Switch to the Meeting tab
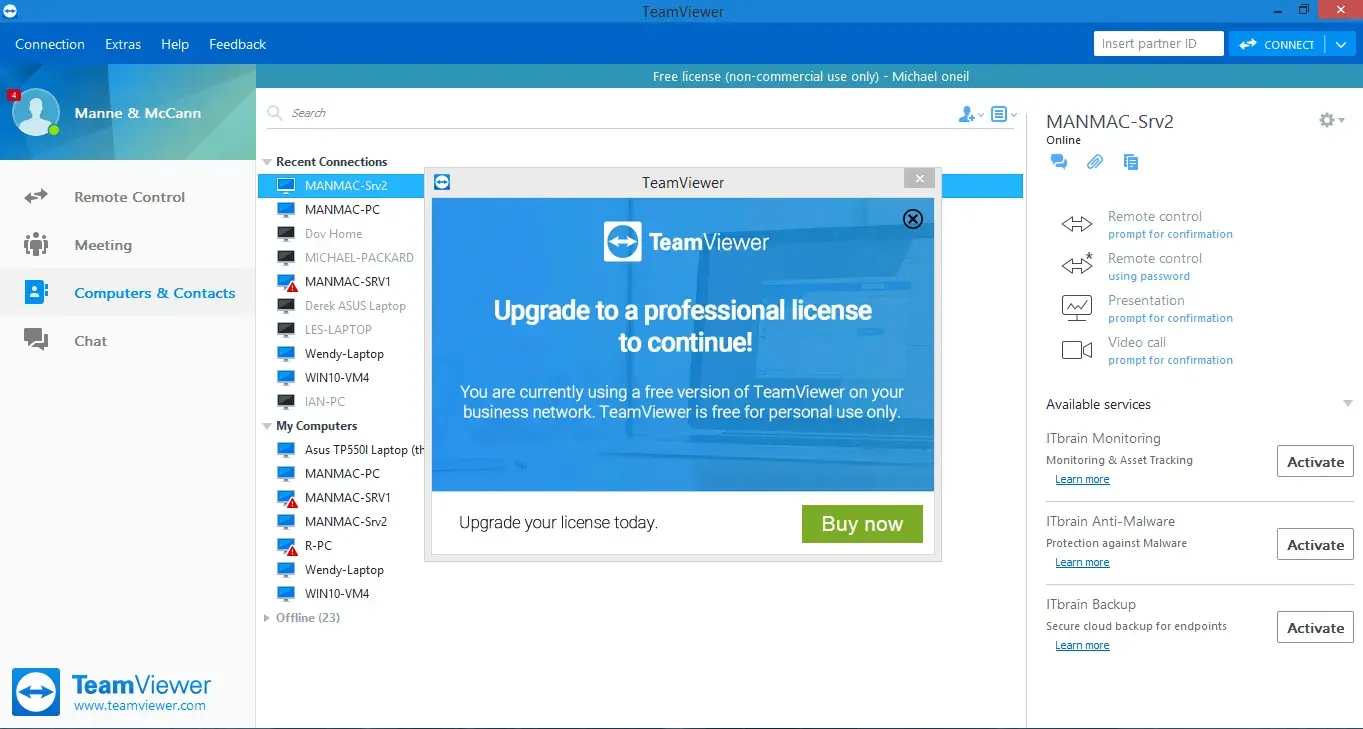The height and width of the screenshot is (729, 1363). click(x=128, y=245)
